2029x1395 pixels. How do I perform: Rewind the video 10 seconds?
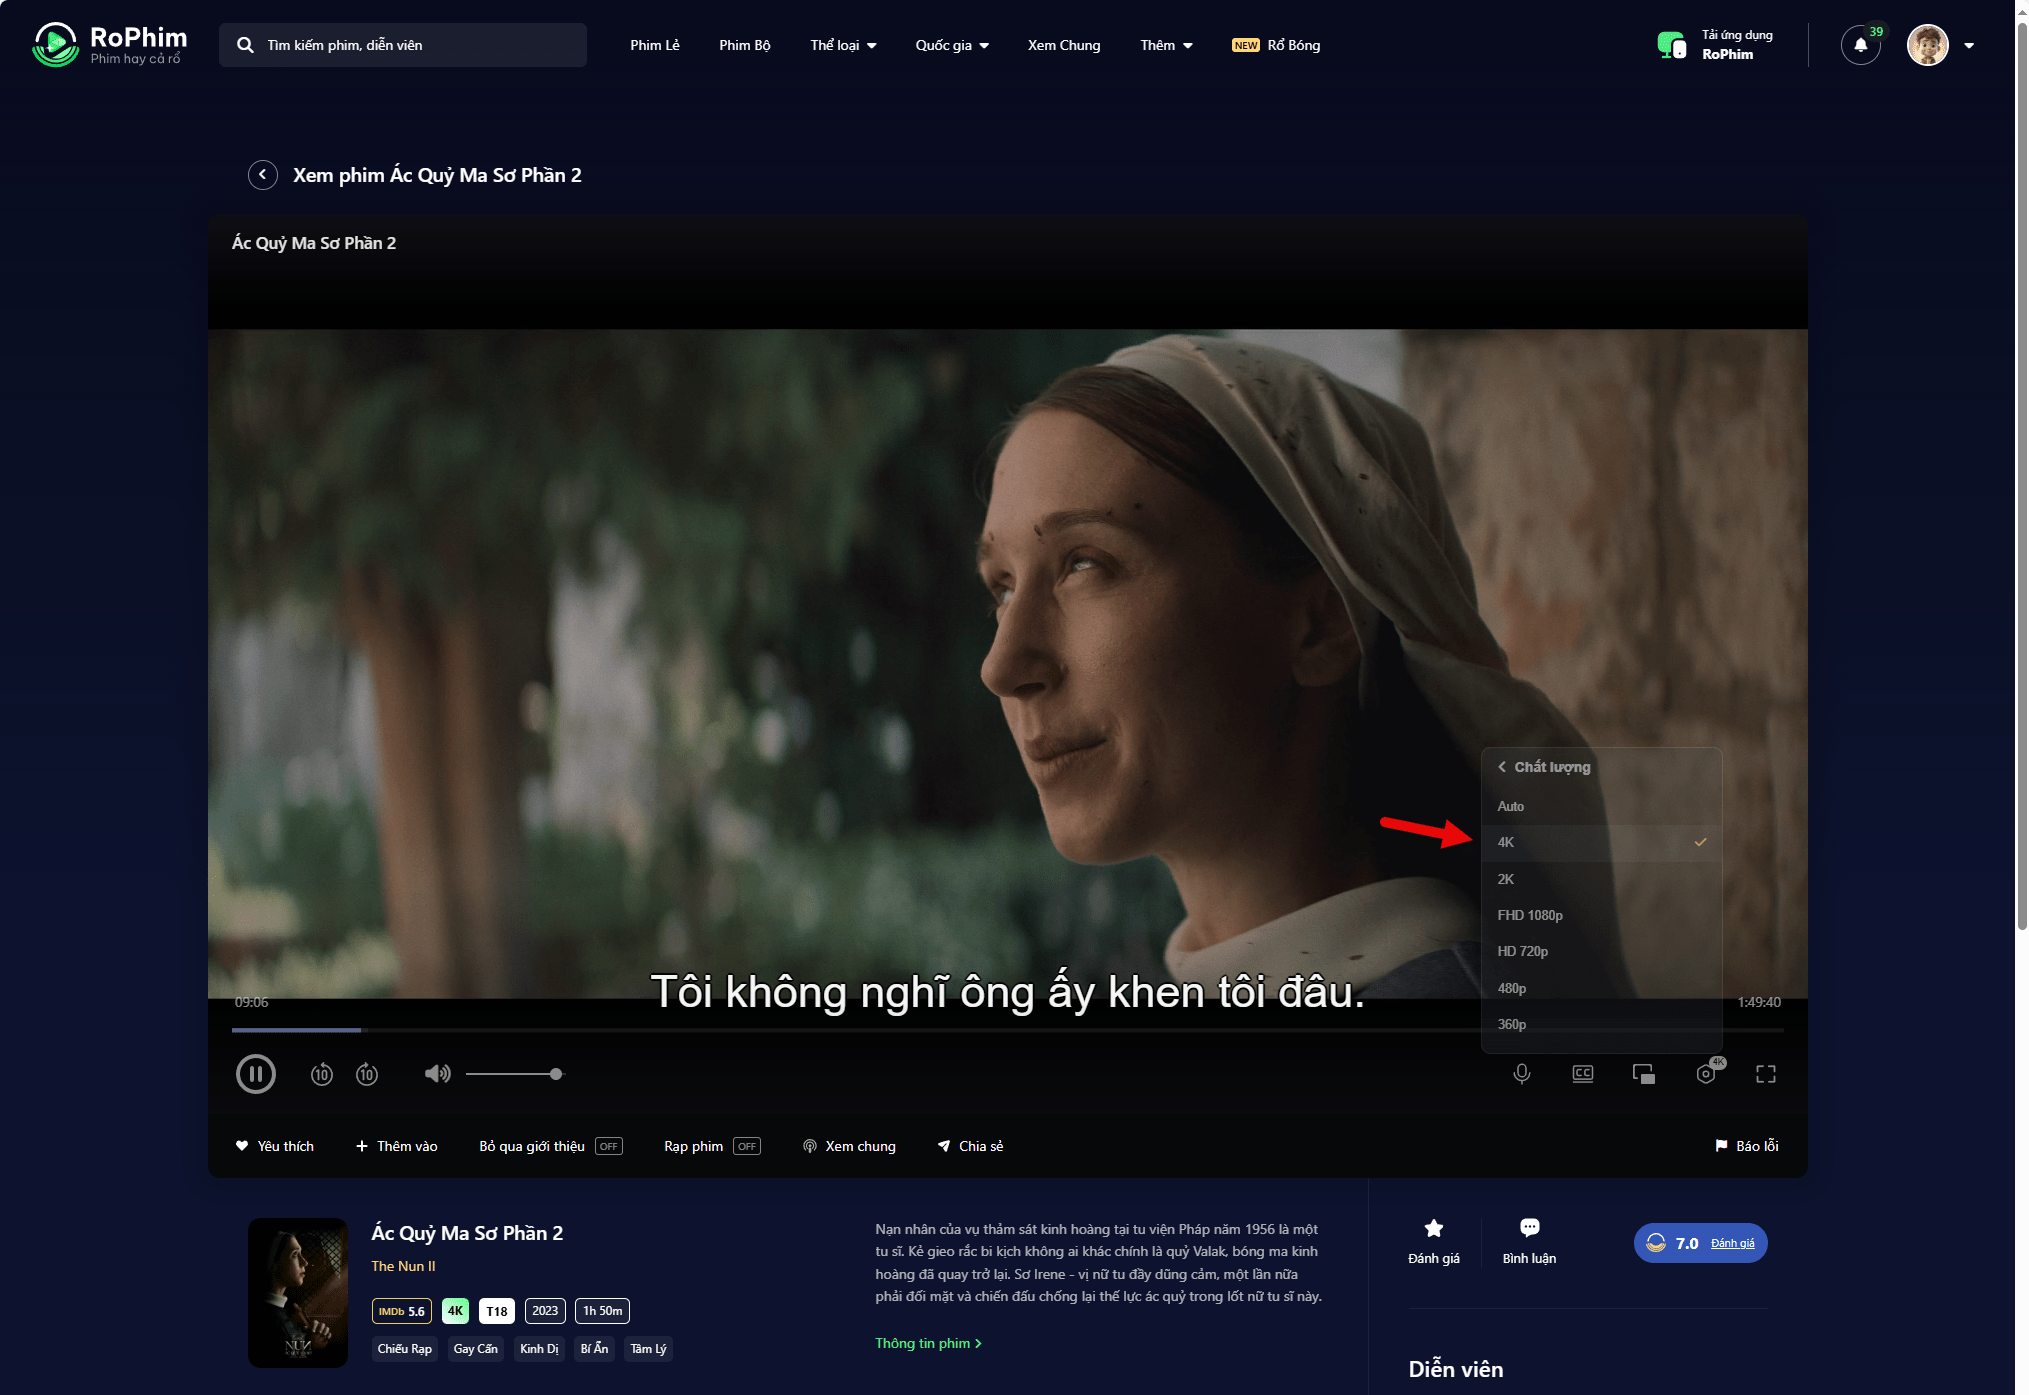click(321, 1074)
